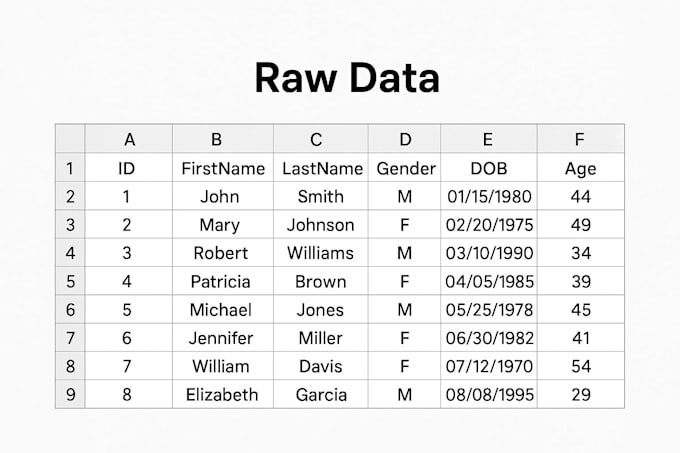Select row 5 header
Viewport: 680px width, 453px height.
click(70, 281)
